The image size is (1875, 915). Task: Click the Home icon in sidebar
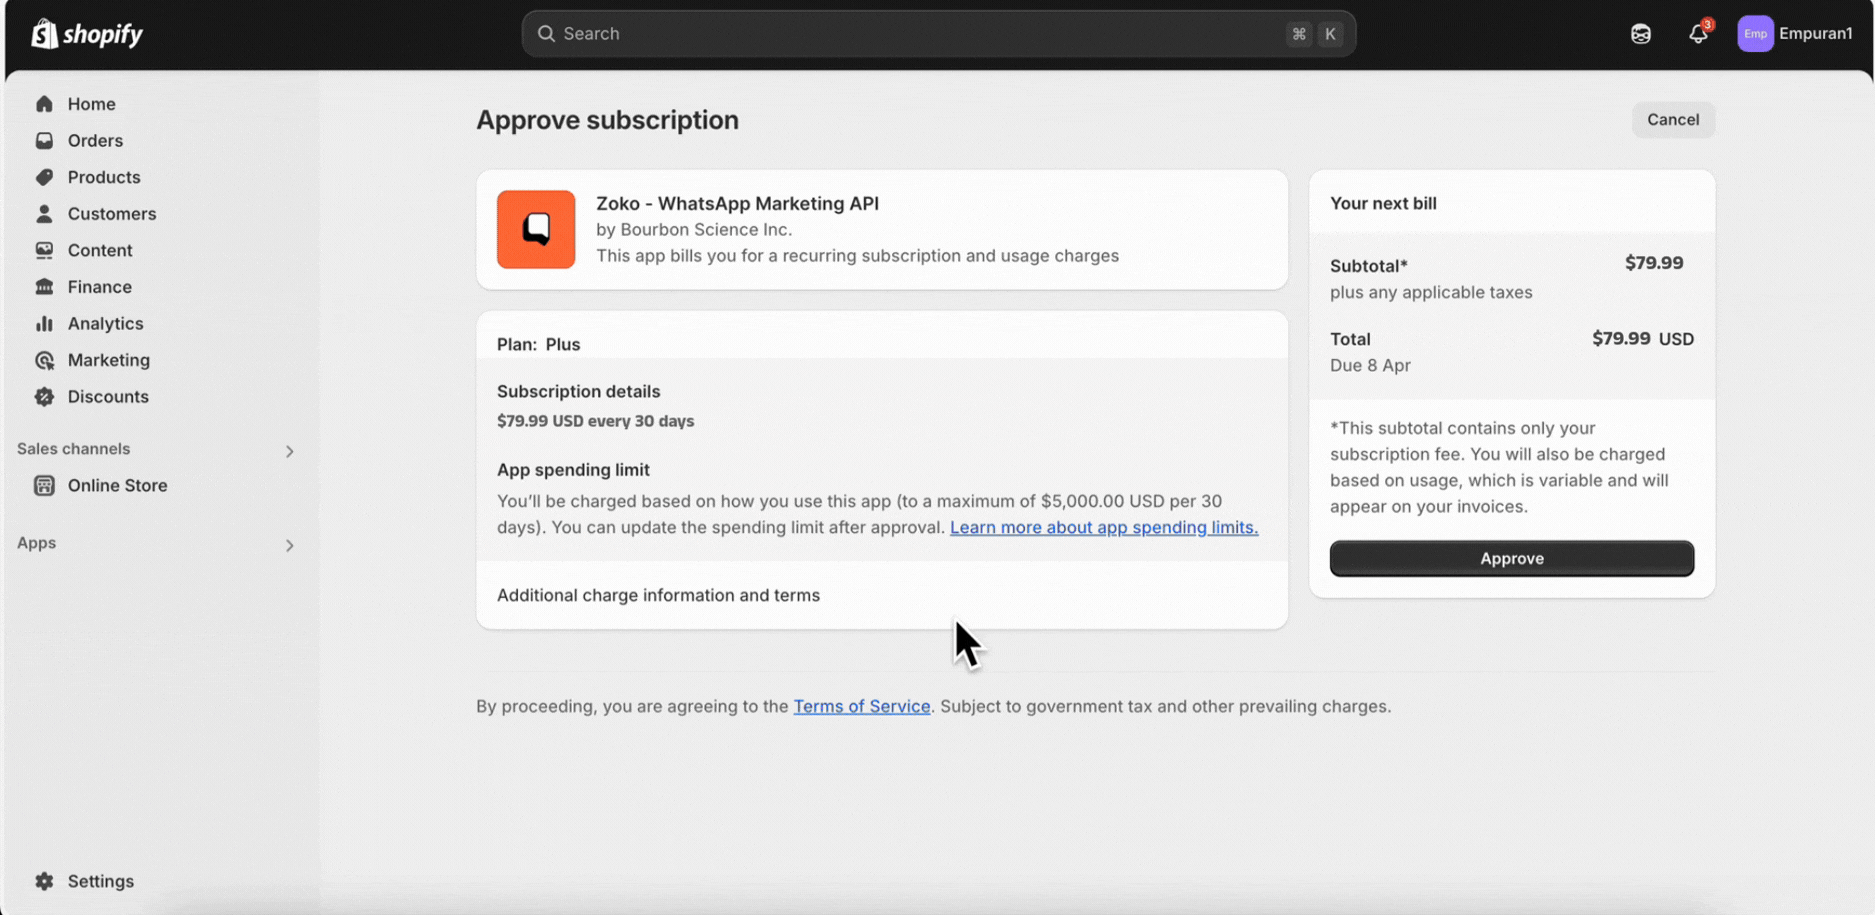coord(44,104)
